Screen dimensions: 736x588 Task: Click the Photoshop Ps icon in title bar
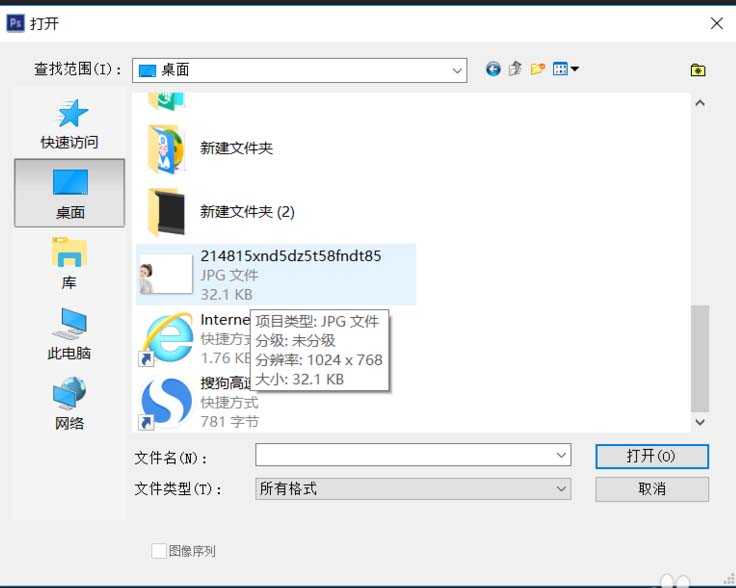pos(15,23)
